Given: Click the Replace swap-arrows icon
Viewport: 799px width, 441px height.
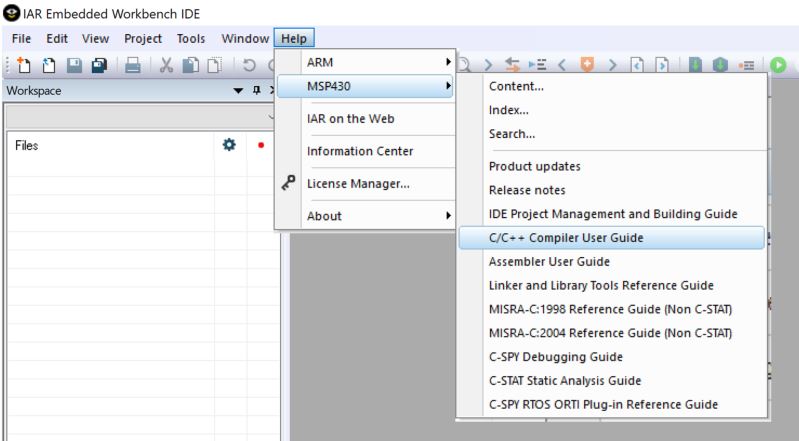Looking at the screenshot, I should [512, 65].
